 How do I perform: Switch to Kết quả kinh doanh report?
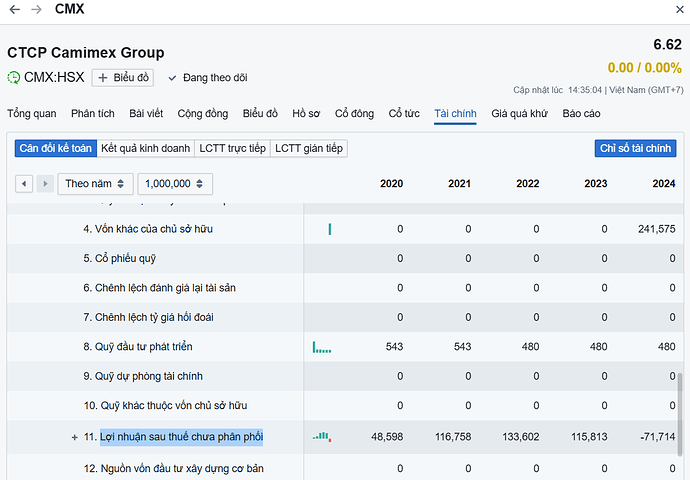pos(145,148)
